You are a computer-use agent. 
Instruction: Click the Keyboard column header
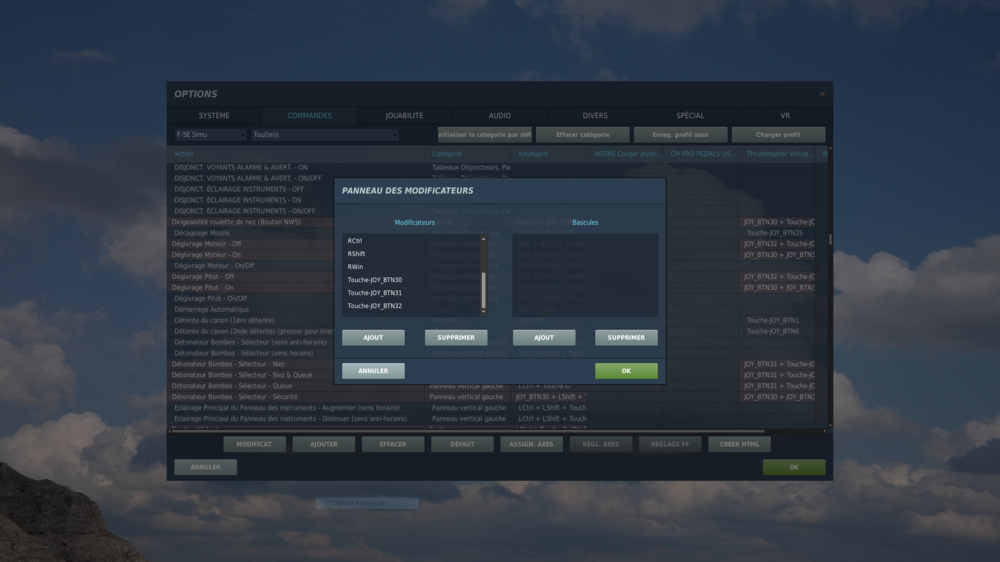(x=550, y=154)
